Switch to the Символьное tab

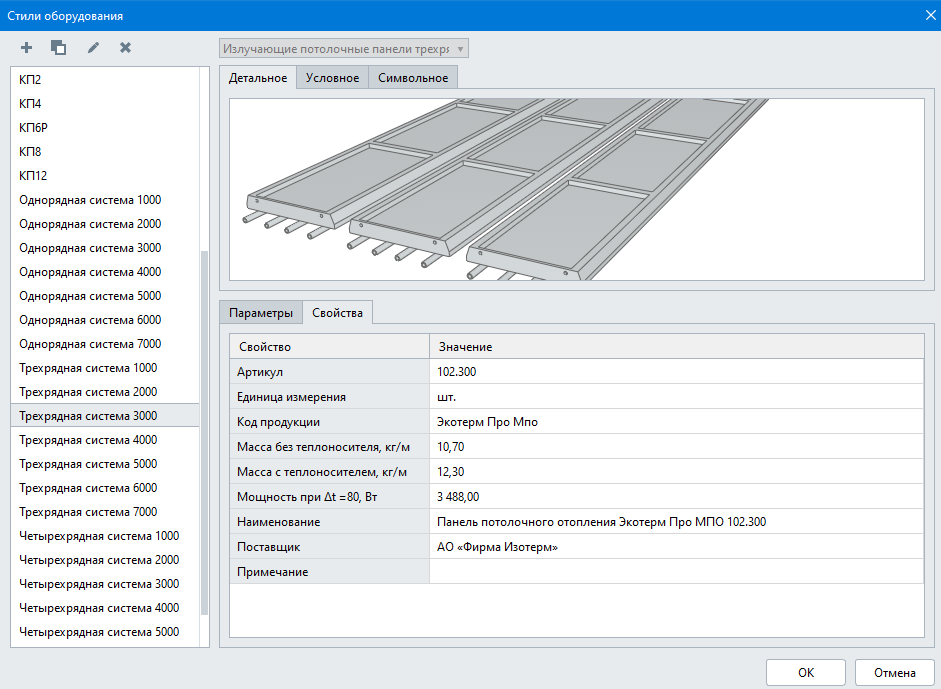[413, 78]
